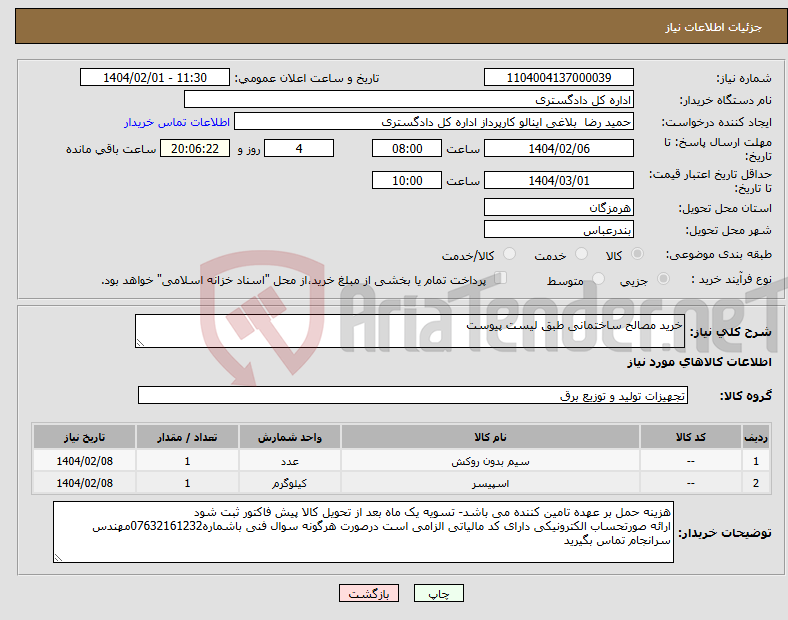Click the buyer notes textarea هزینه حمل
The height and width of the screenshot is (620, 788).
(x=363, y=532)
